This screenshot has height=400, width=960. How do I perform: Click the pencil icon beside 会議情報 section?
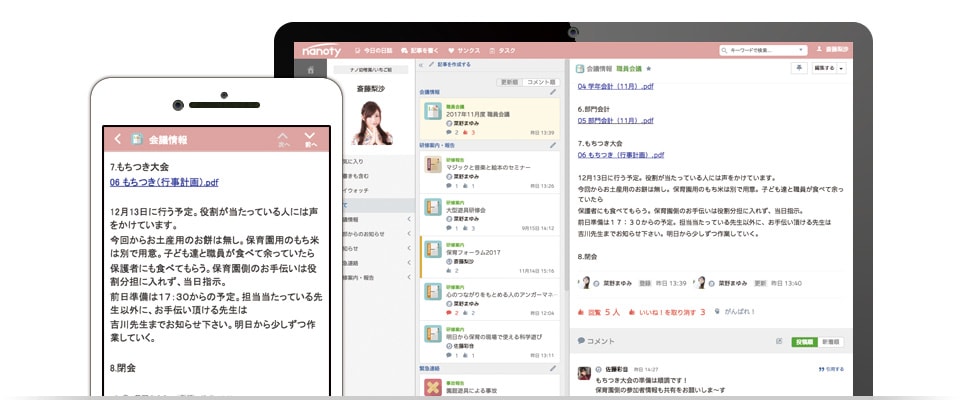tap(553, 92)
